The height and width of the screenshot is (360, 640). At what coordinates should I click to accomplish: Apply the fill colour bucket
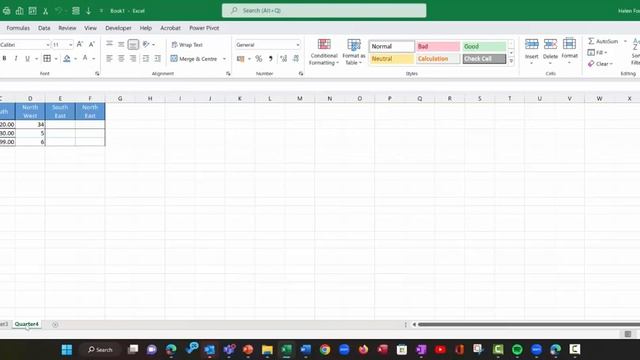[x=67, y=59]
